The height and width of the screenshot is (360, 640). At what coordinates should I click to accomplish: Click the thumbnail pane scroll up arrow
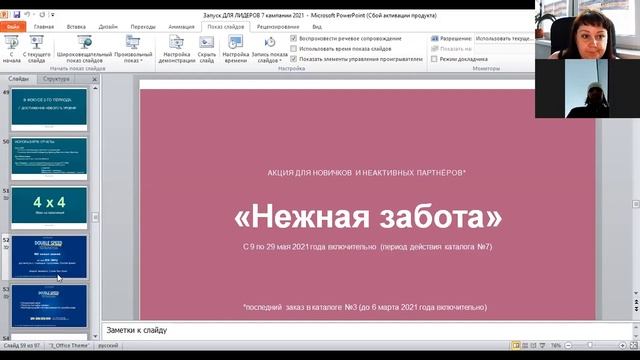pyautogui.click(x=95, y=88)
